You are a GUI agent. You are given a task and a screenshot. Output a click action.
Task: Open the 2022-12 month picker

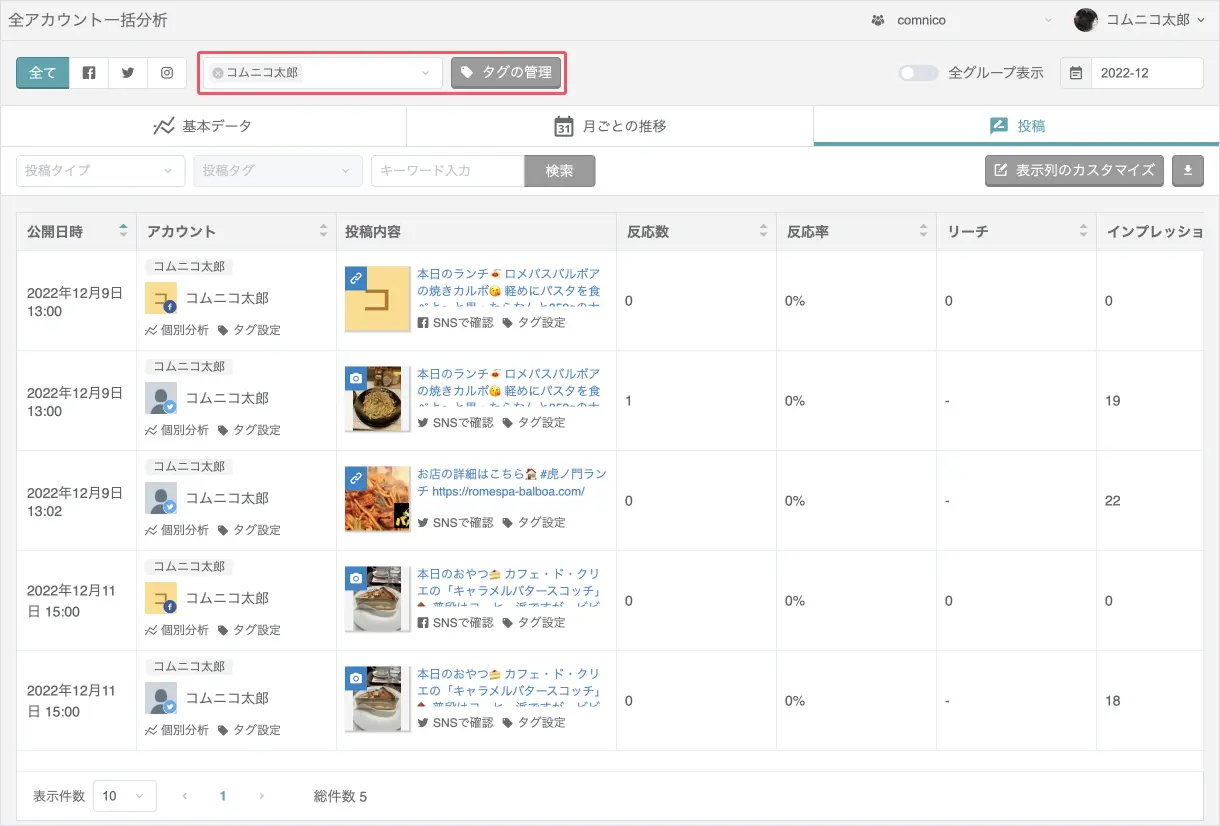(1146, 73)
